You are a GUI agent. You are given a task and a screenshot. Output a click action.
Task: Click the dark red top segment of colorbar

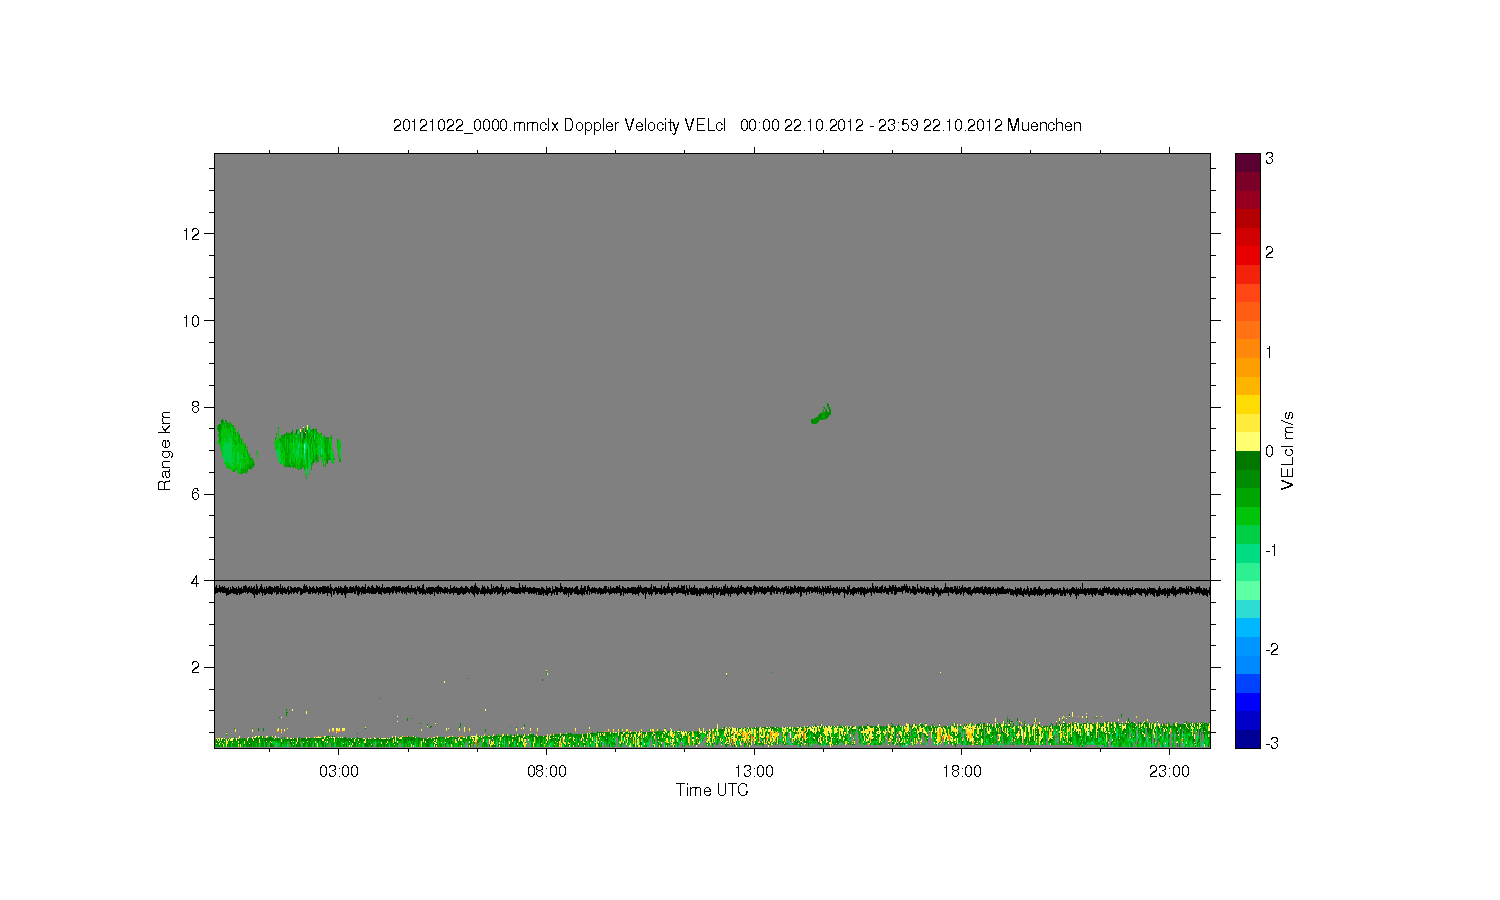1247,162
